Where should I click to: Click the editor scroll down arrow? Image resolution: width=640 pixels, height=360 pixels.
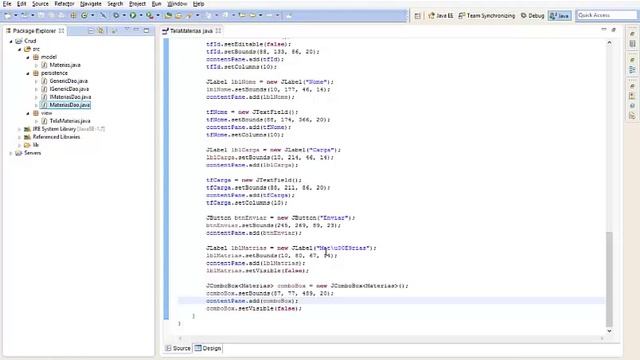609,331
